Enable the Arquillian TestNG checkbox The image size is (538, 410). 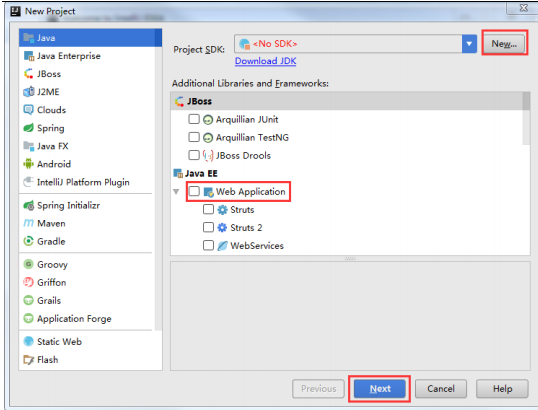pyautogui.click(x=194, y=137)
